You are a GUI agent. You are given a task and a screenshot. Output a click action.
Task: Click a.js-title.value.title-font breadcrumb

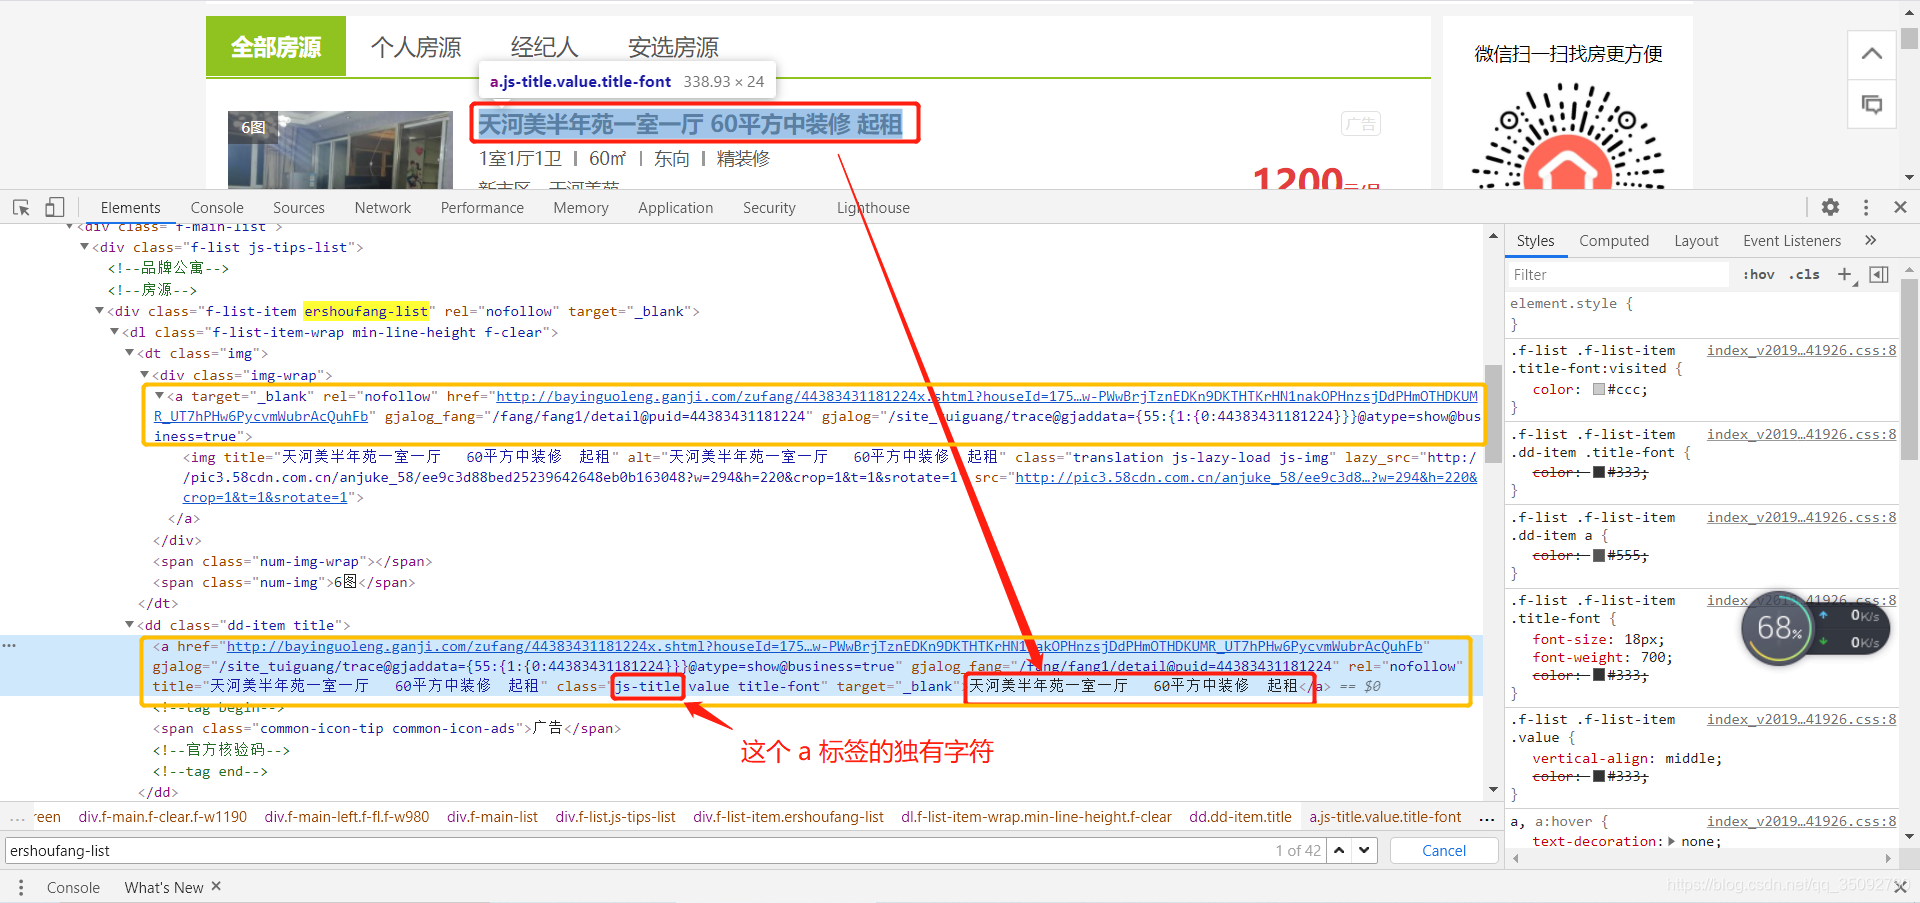[1385, 817]
